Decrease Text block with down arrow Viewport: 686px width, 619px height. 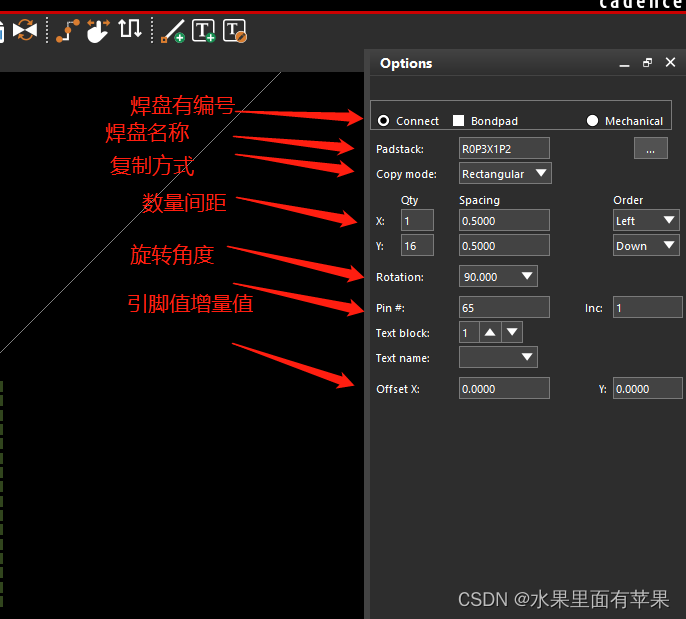[512, 332]
